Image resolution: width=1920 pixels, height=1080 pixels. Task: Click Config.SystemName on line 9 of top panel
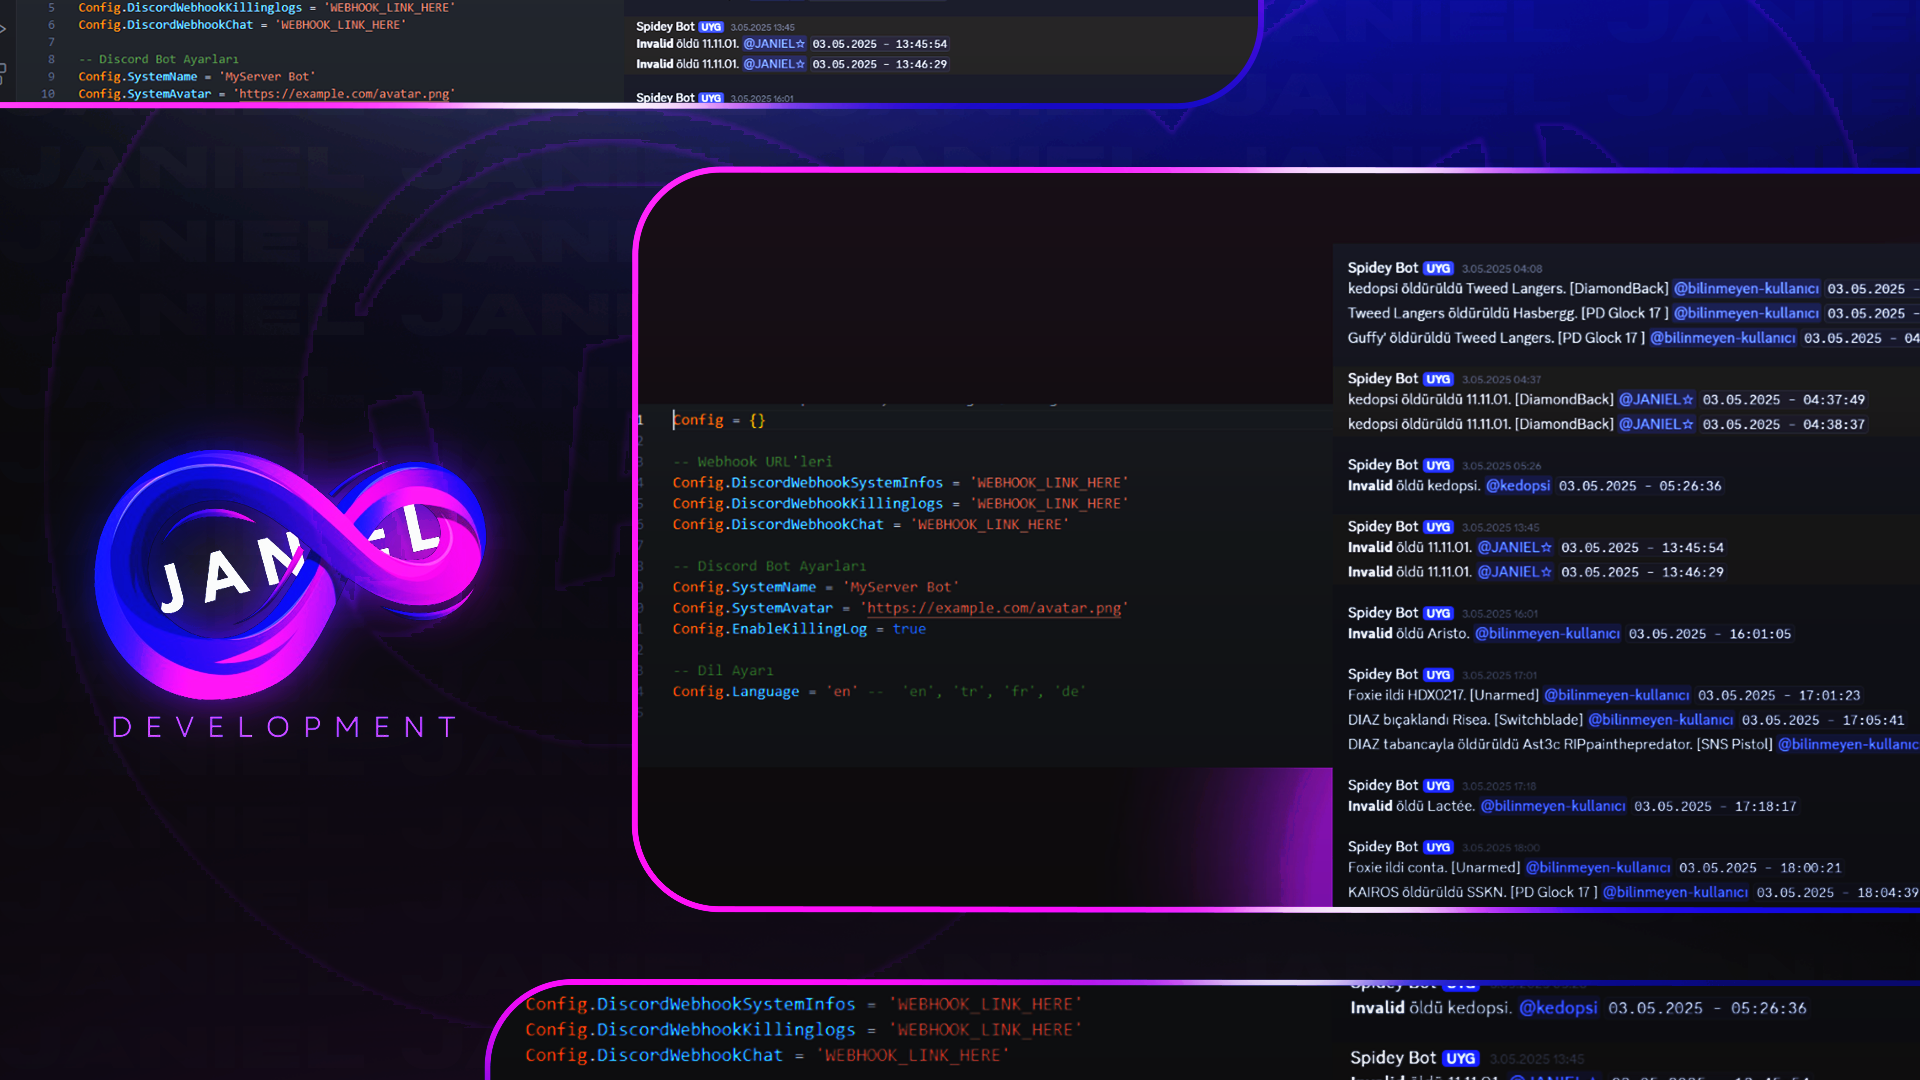click(138, 77)
